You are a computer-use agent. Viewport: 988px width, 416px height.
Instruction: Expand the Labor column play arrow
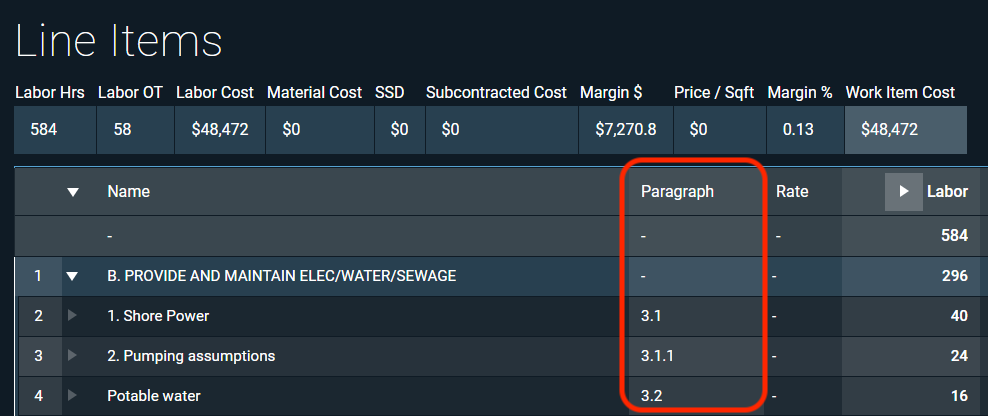point(903,191)
